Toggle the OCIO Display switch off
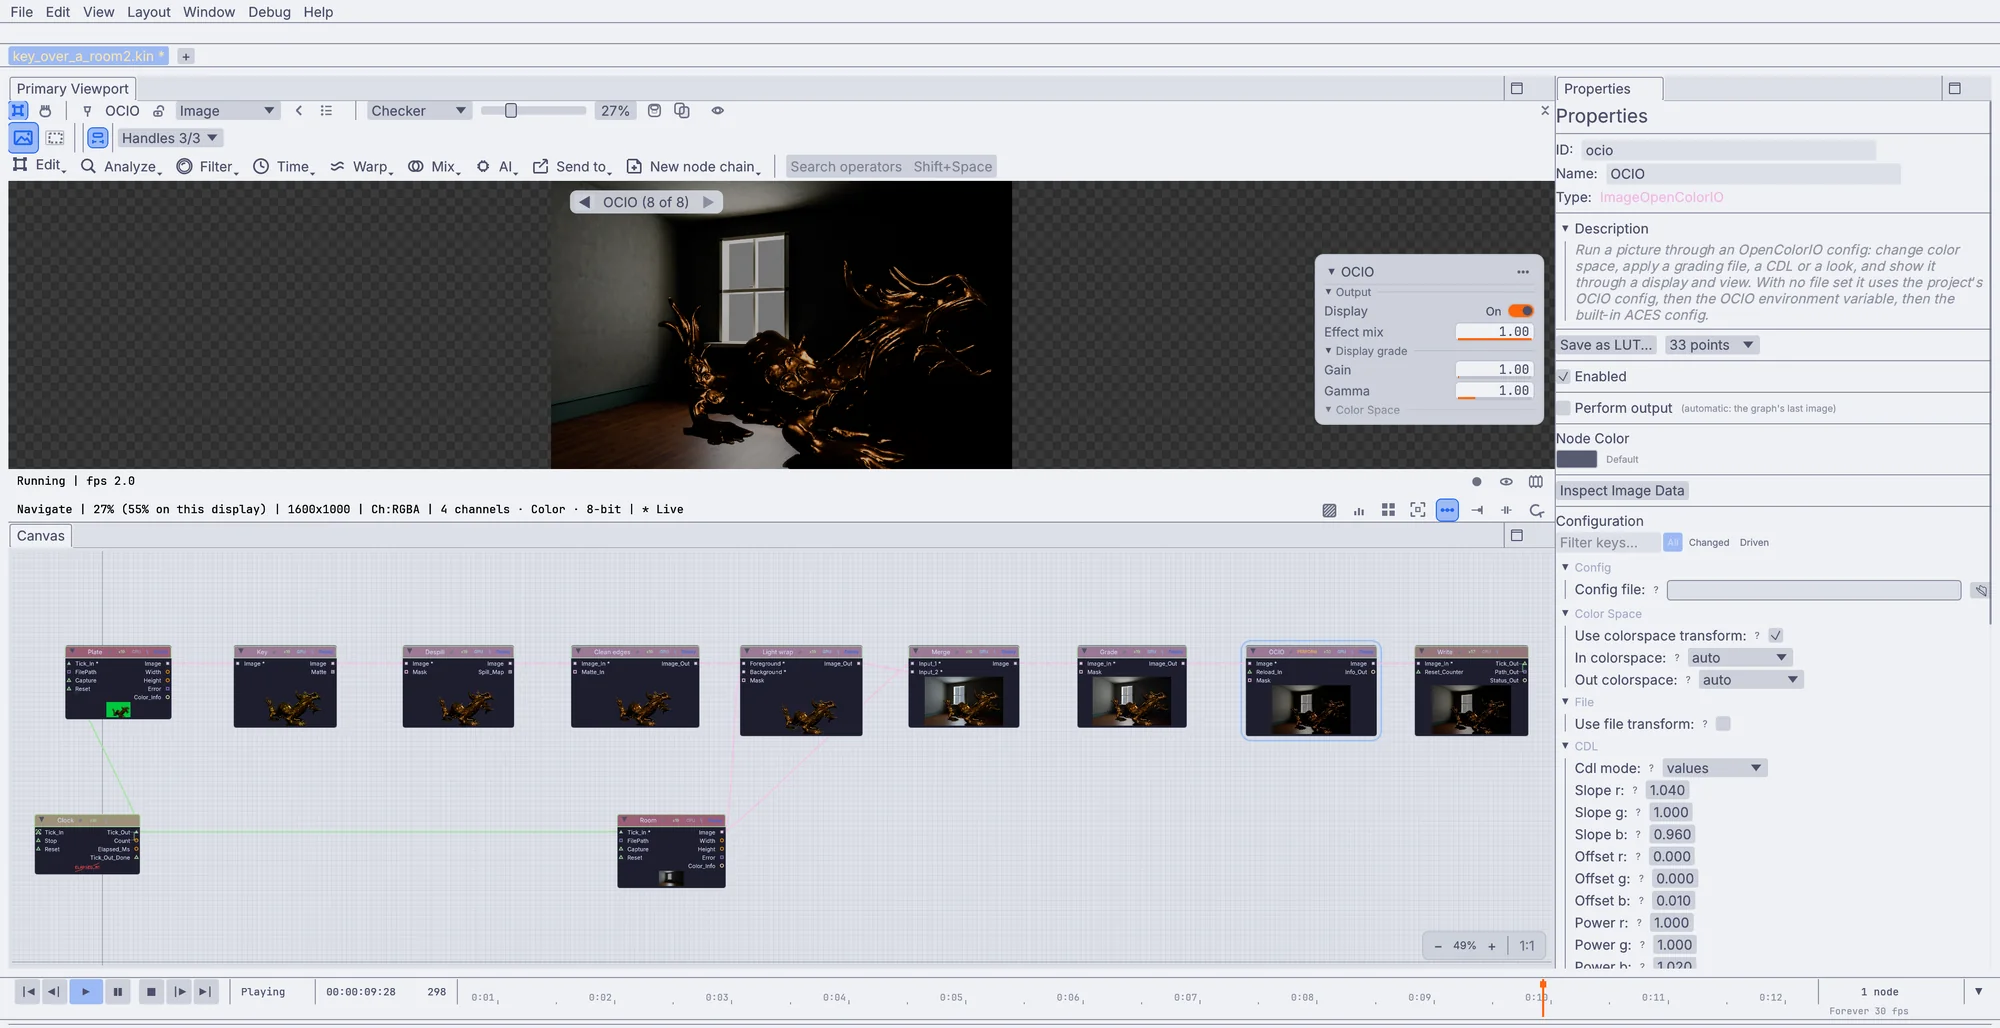This screenshot has width=2000, height=1028. [1521, 311]
